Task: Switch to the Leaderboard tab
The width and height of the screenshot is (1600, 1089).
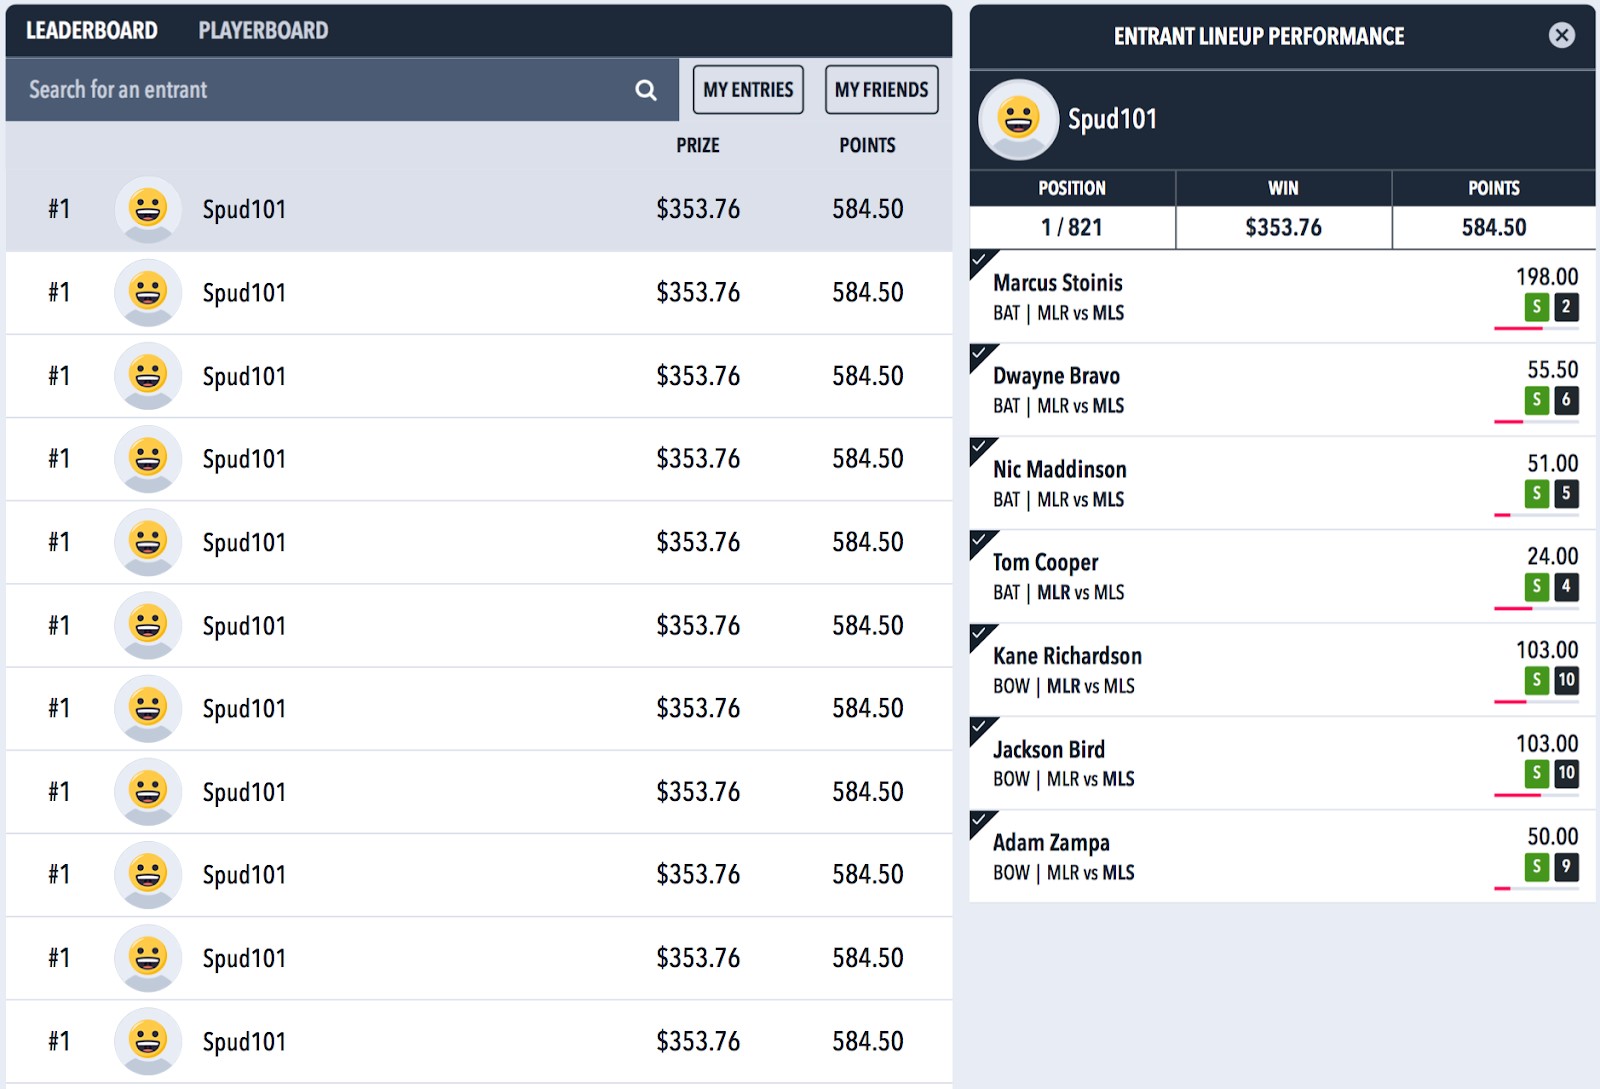Action: pyautogui.click(x=91, y=31)
